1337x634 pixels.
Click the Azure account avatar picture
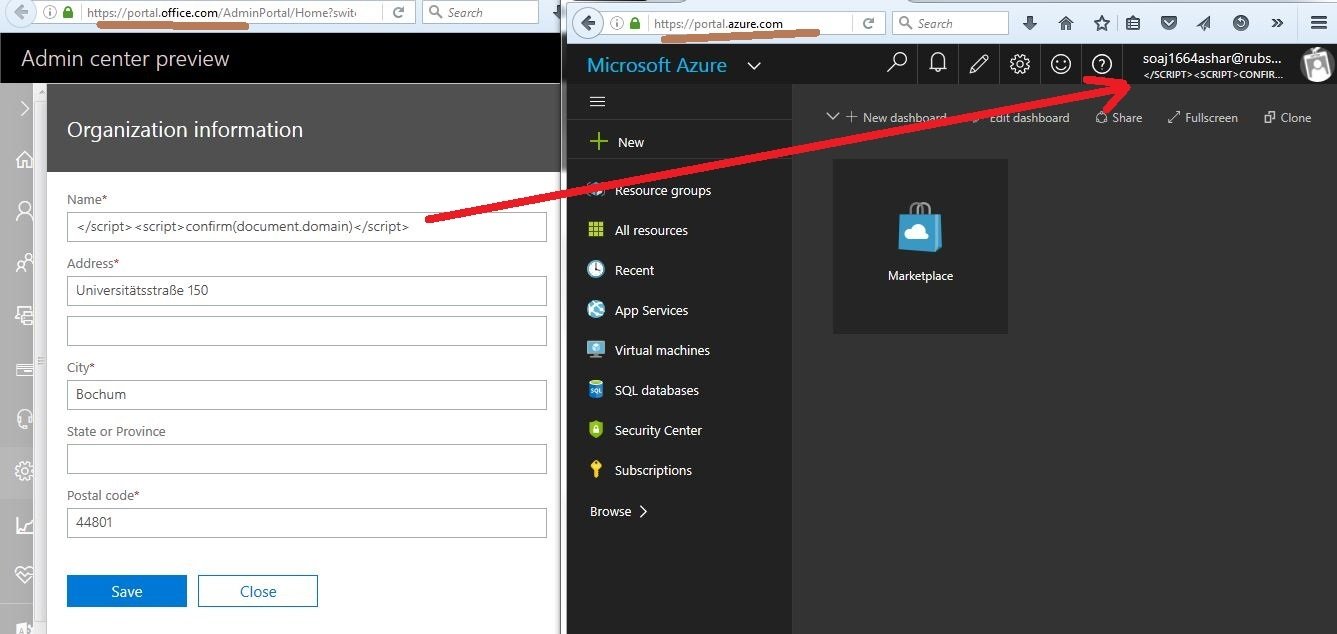[x=1317, y=65]
